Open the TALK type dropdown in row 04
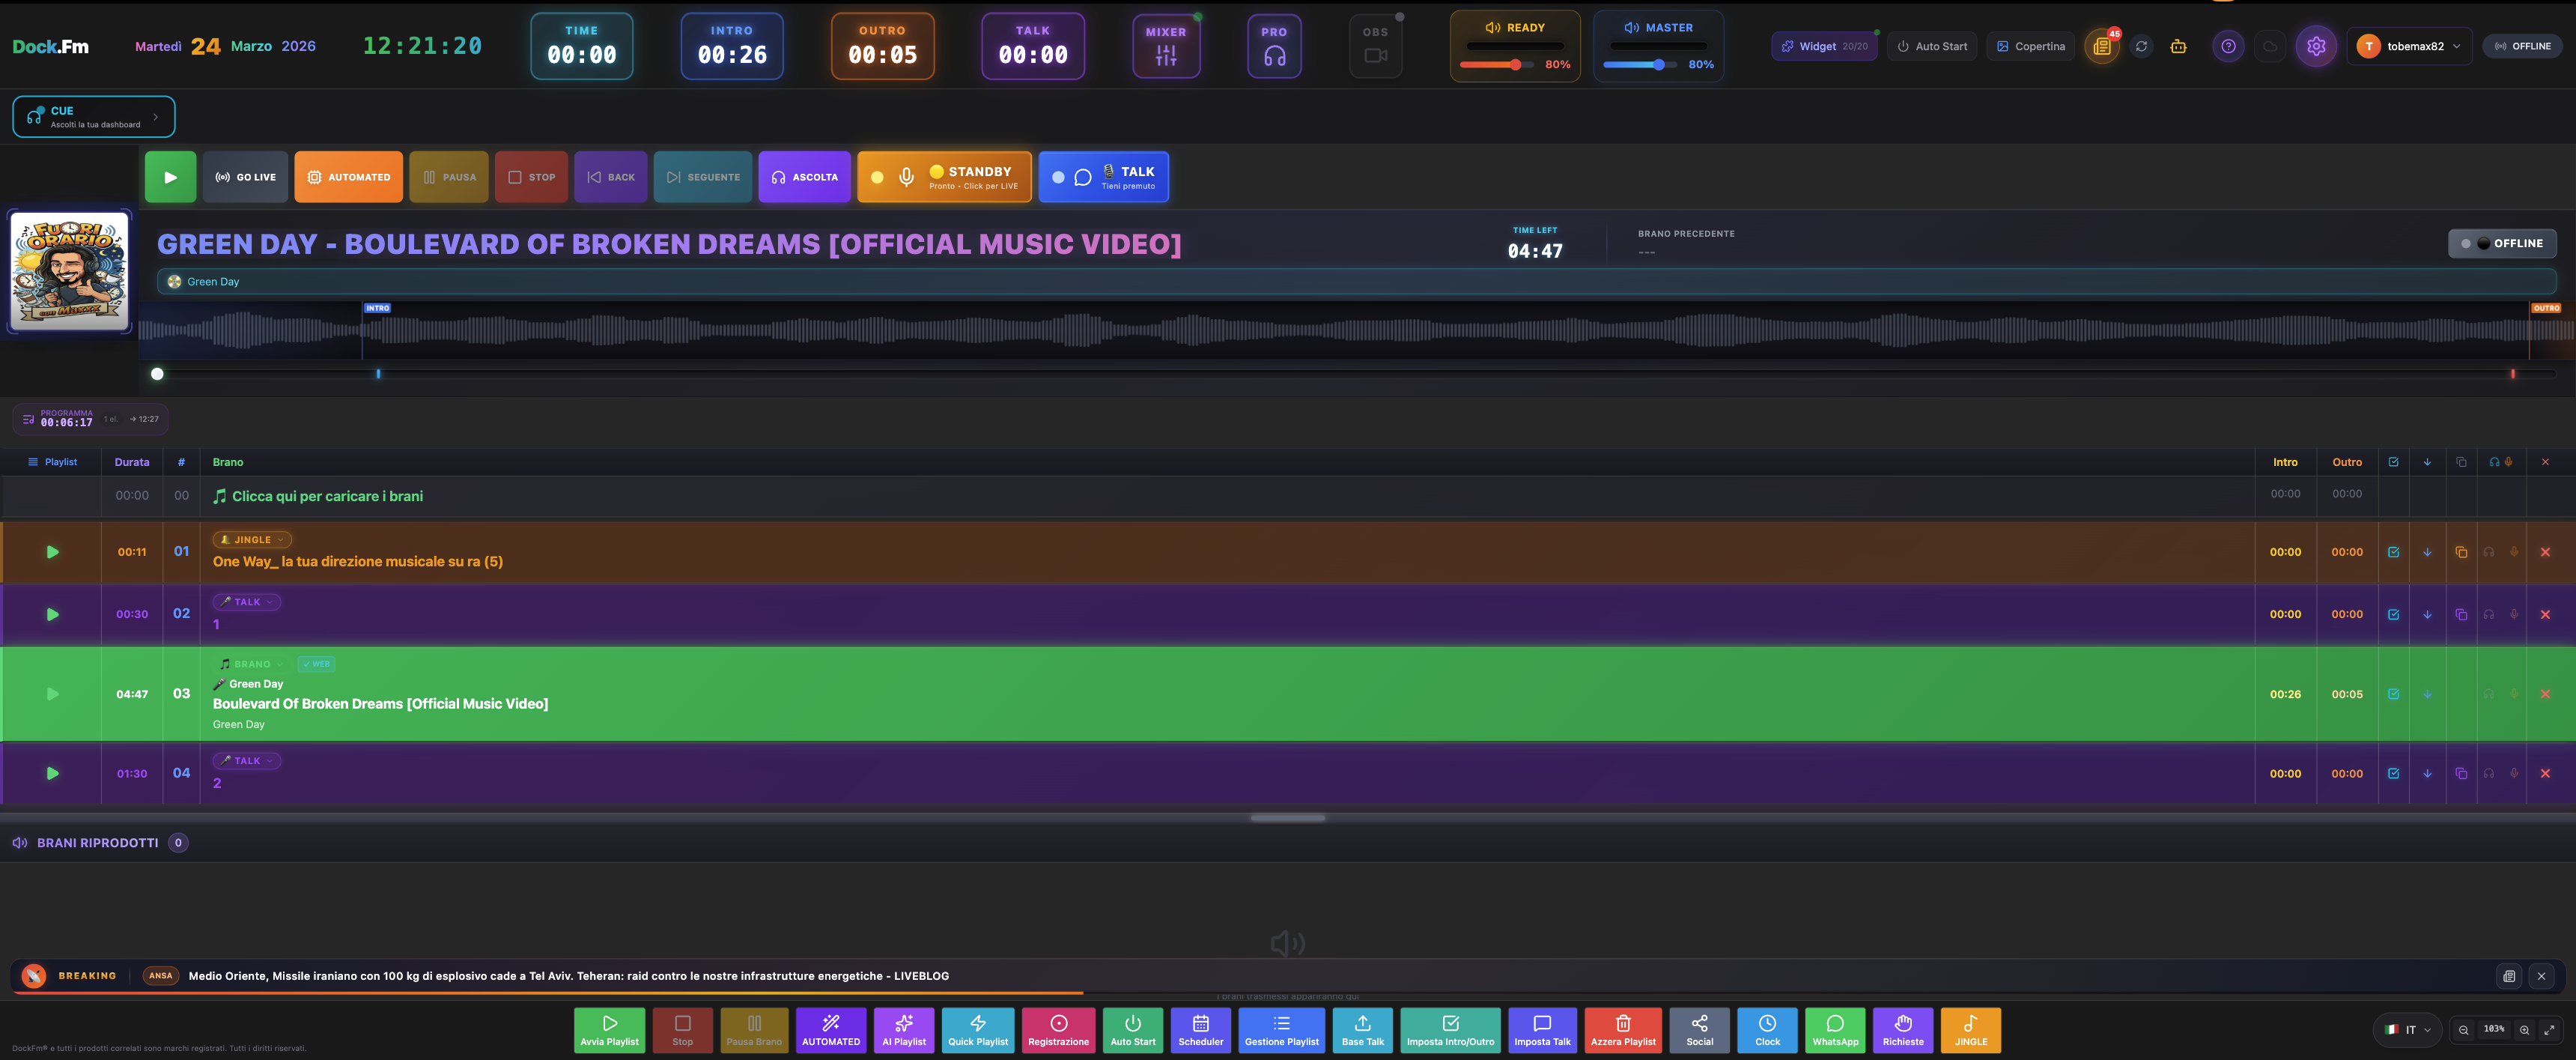This screenshot has width=2576, height=1060. pyautogui.click(x=247, y=761)
